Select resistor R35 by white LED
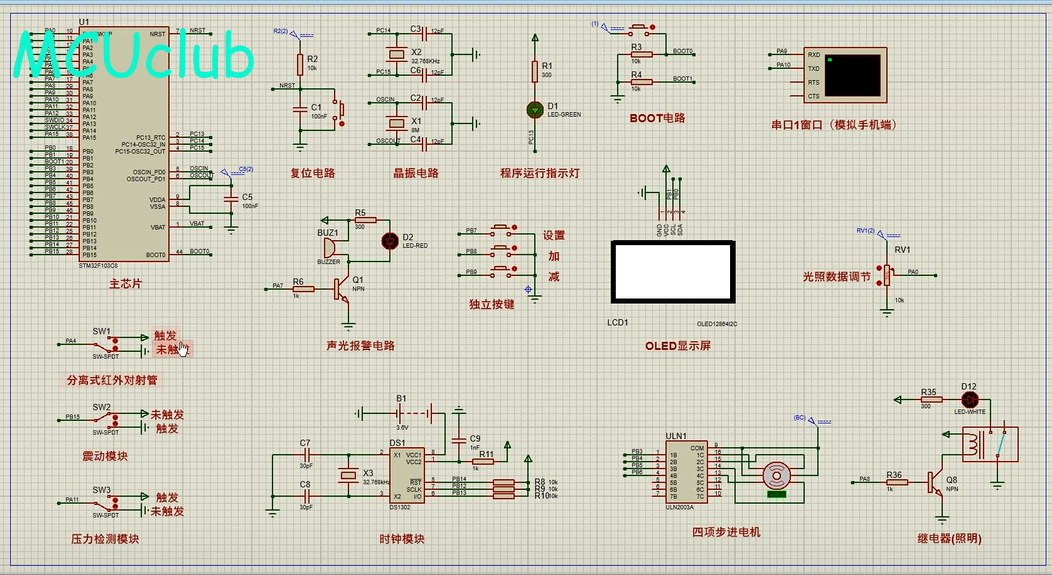Image resolution: width=1052 pixels, height=575 pixels. (930, 400)
